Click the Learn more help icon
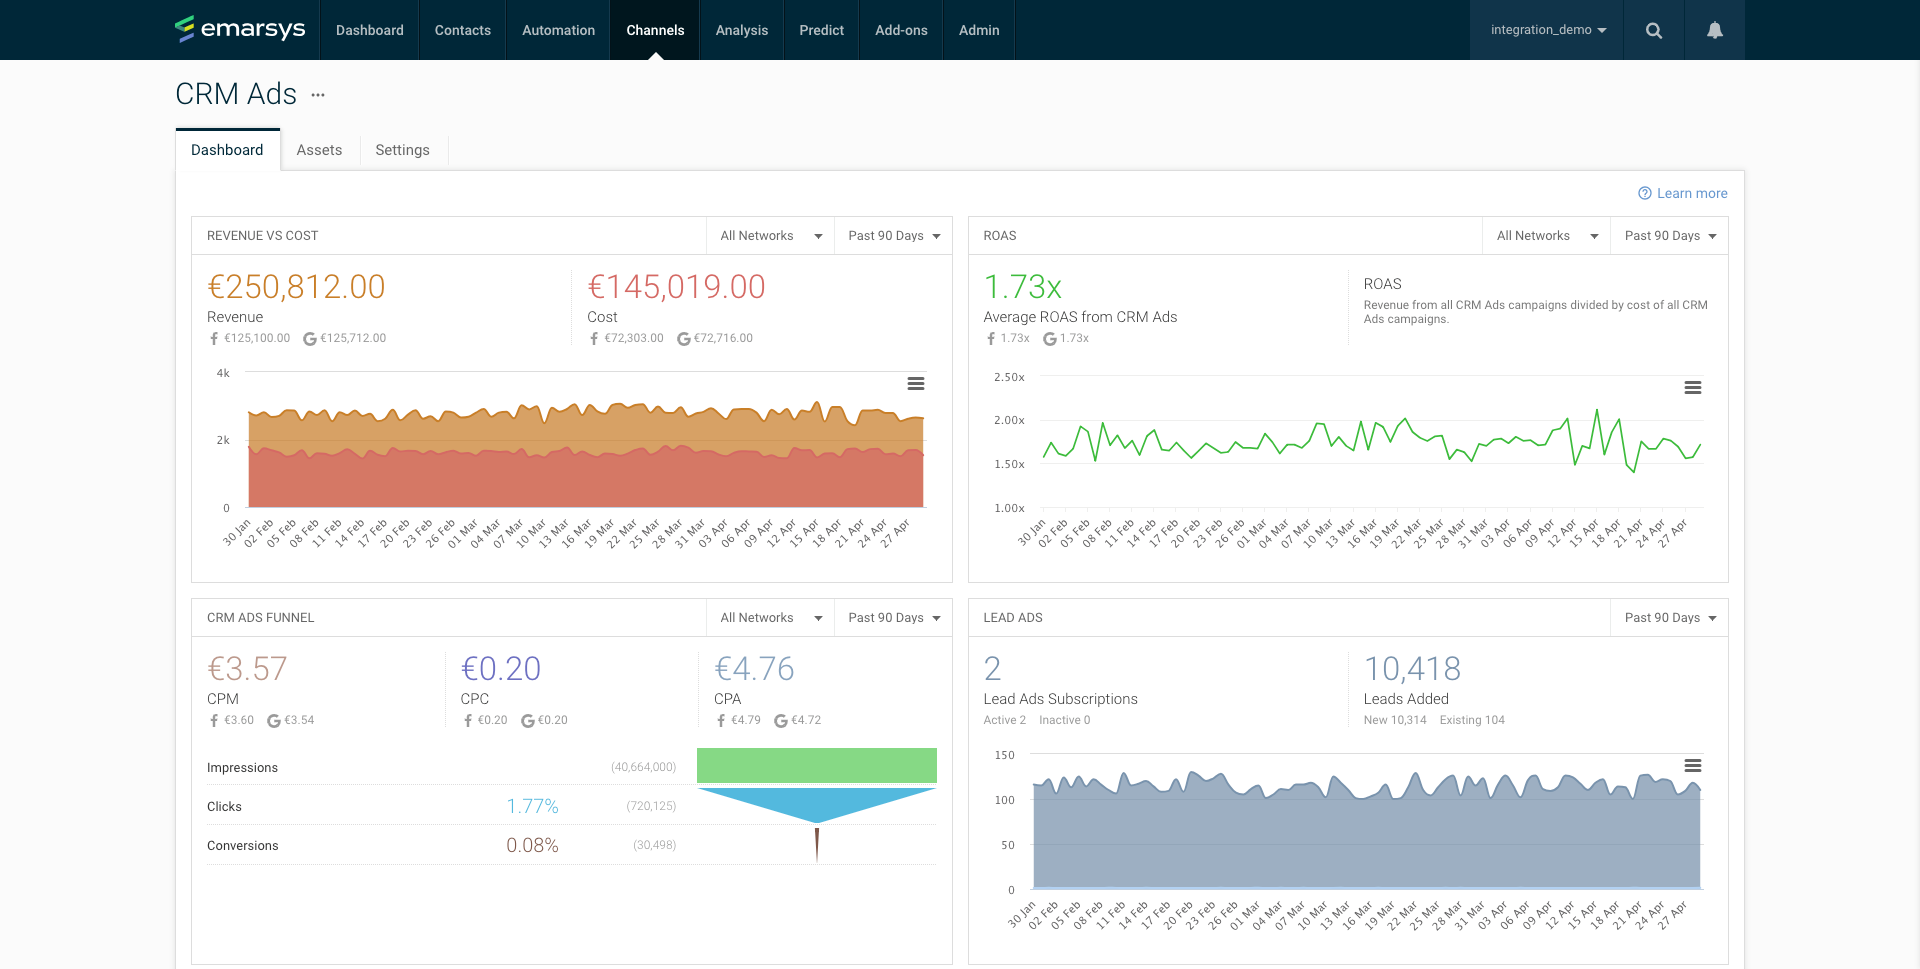This screenshot has height=969, width=1920. tap(1644, 193)
